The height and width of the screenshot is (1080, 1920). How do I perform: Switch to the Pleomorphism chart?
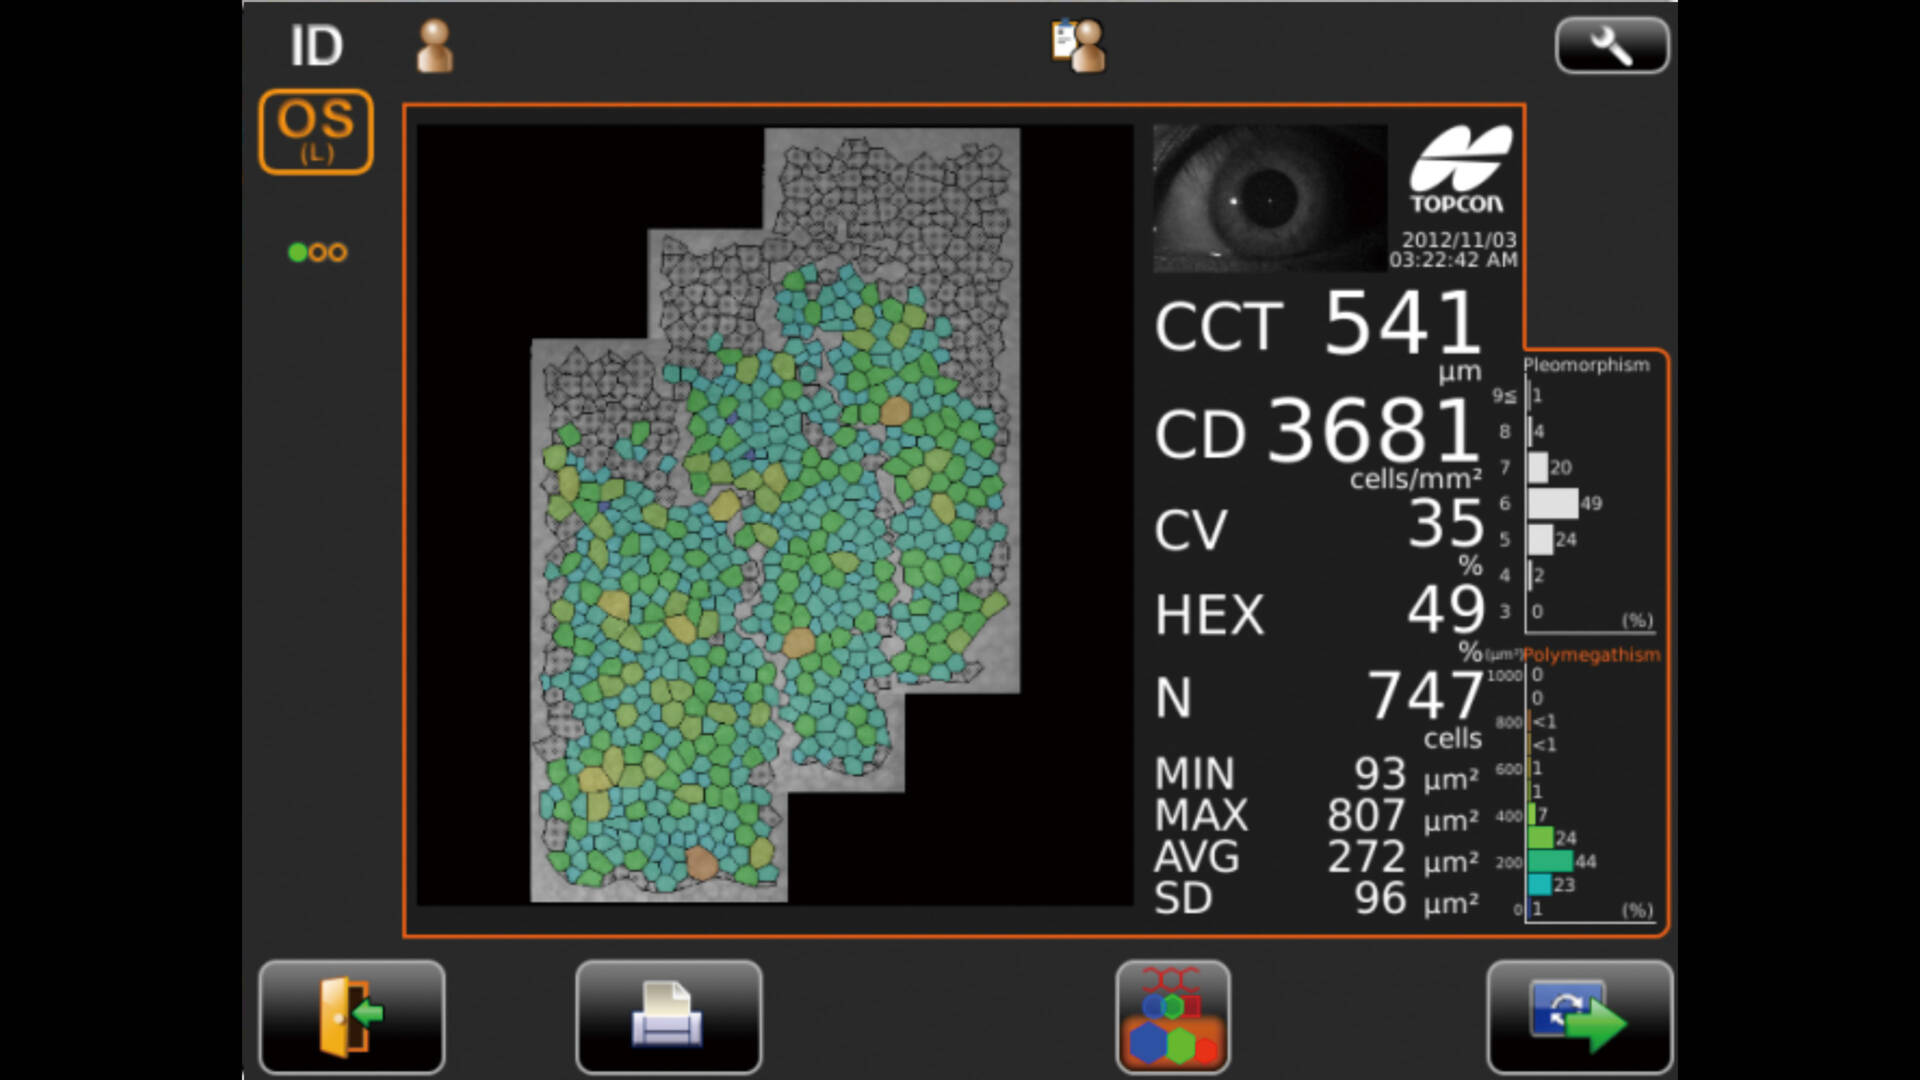point(1586,365)
